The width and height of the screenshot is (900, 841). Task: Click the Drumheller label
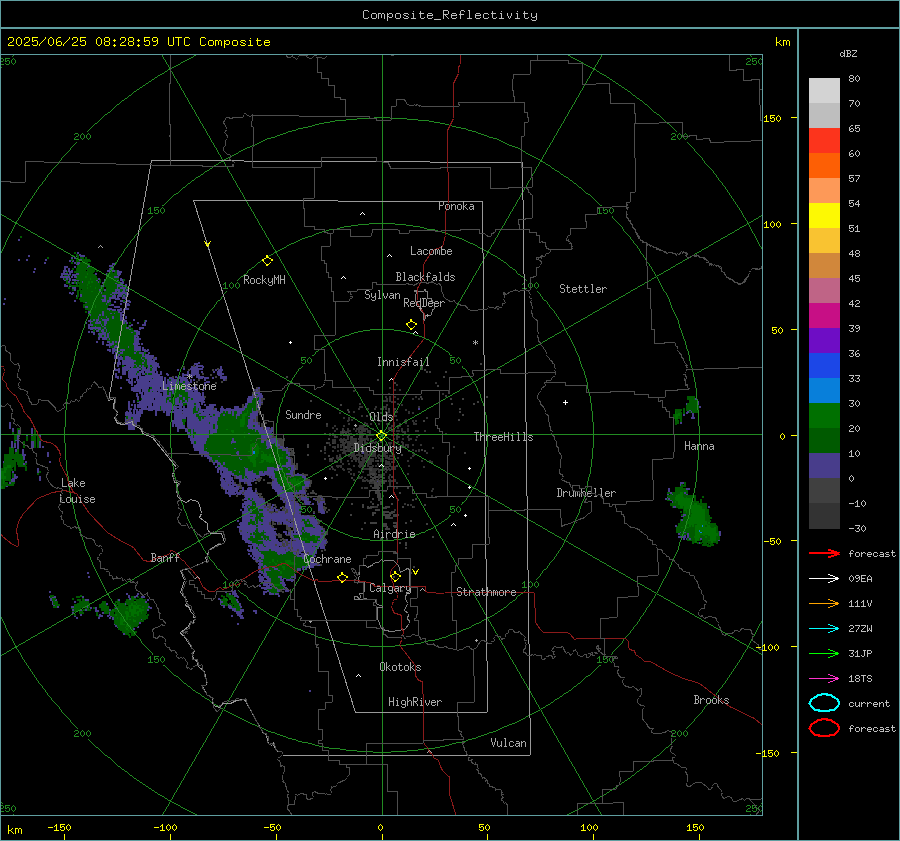586,493
